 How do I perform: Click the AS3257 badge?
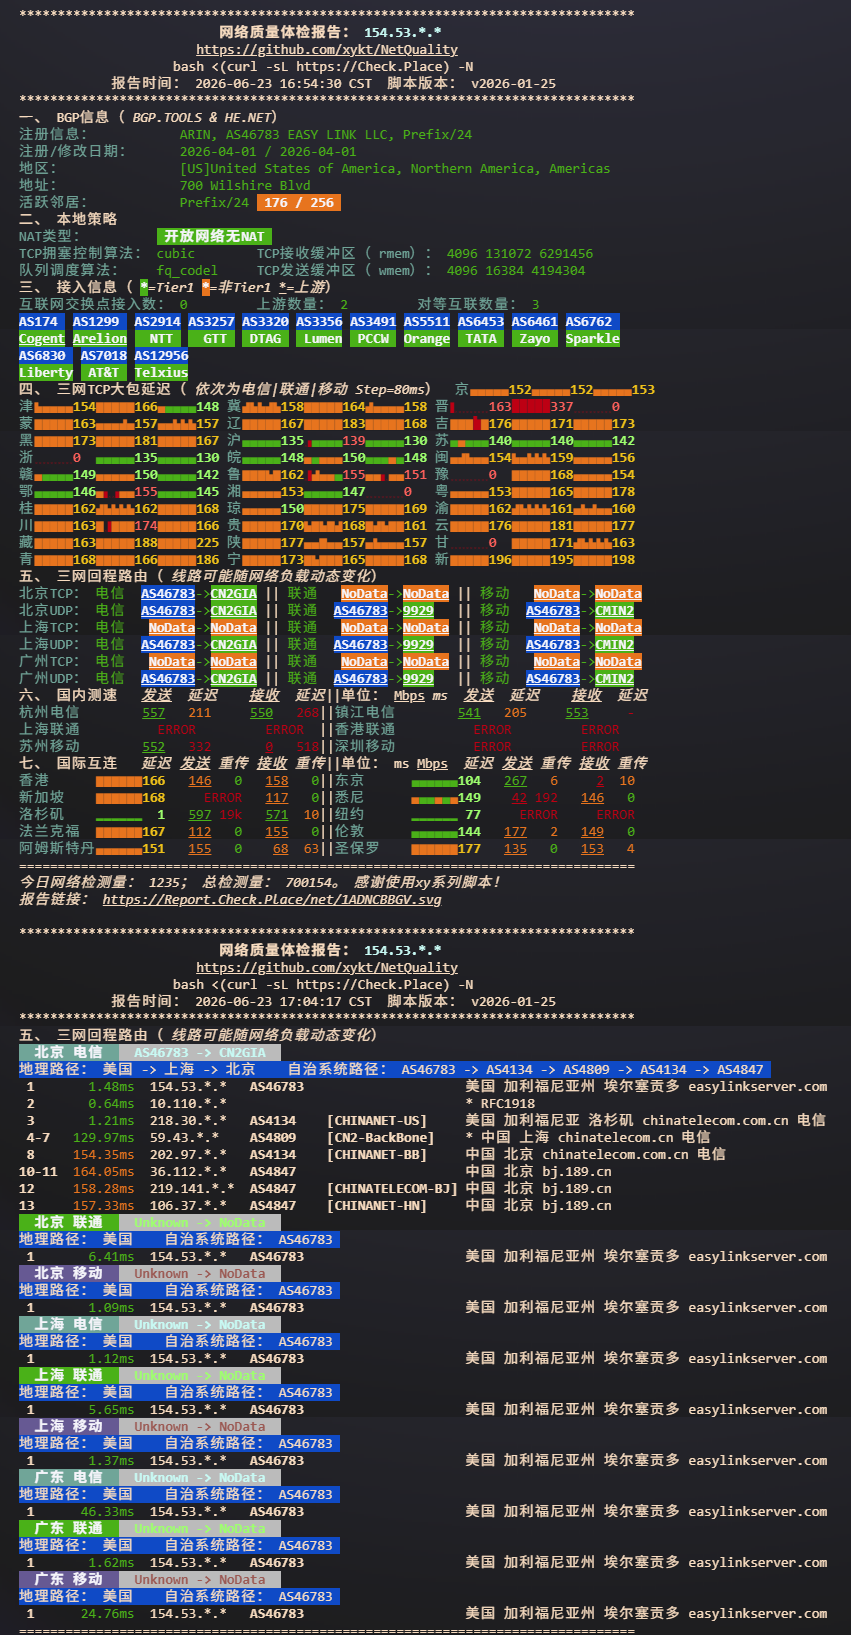coord(211,321)
